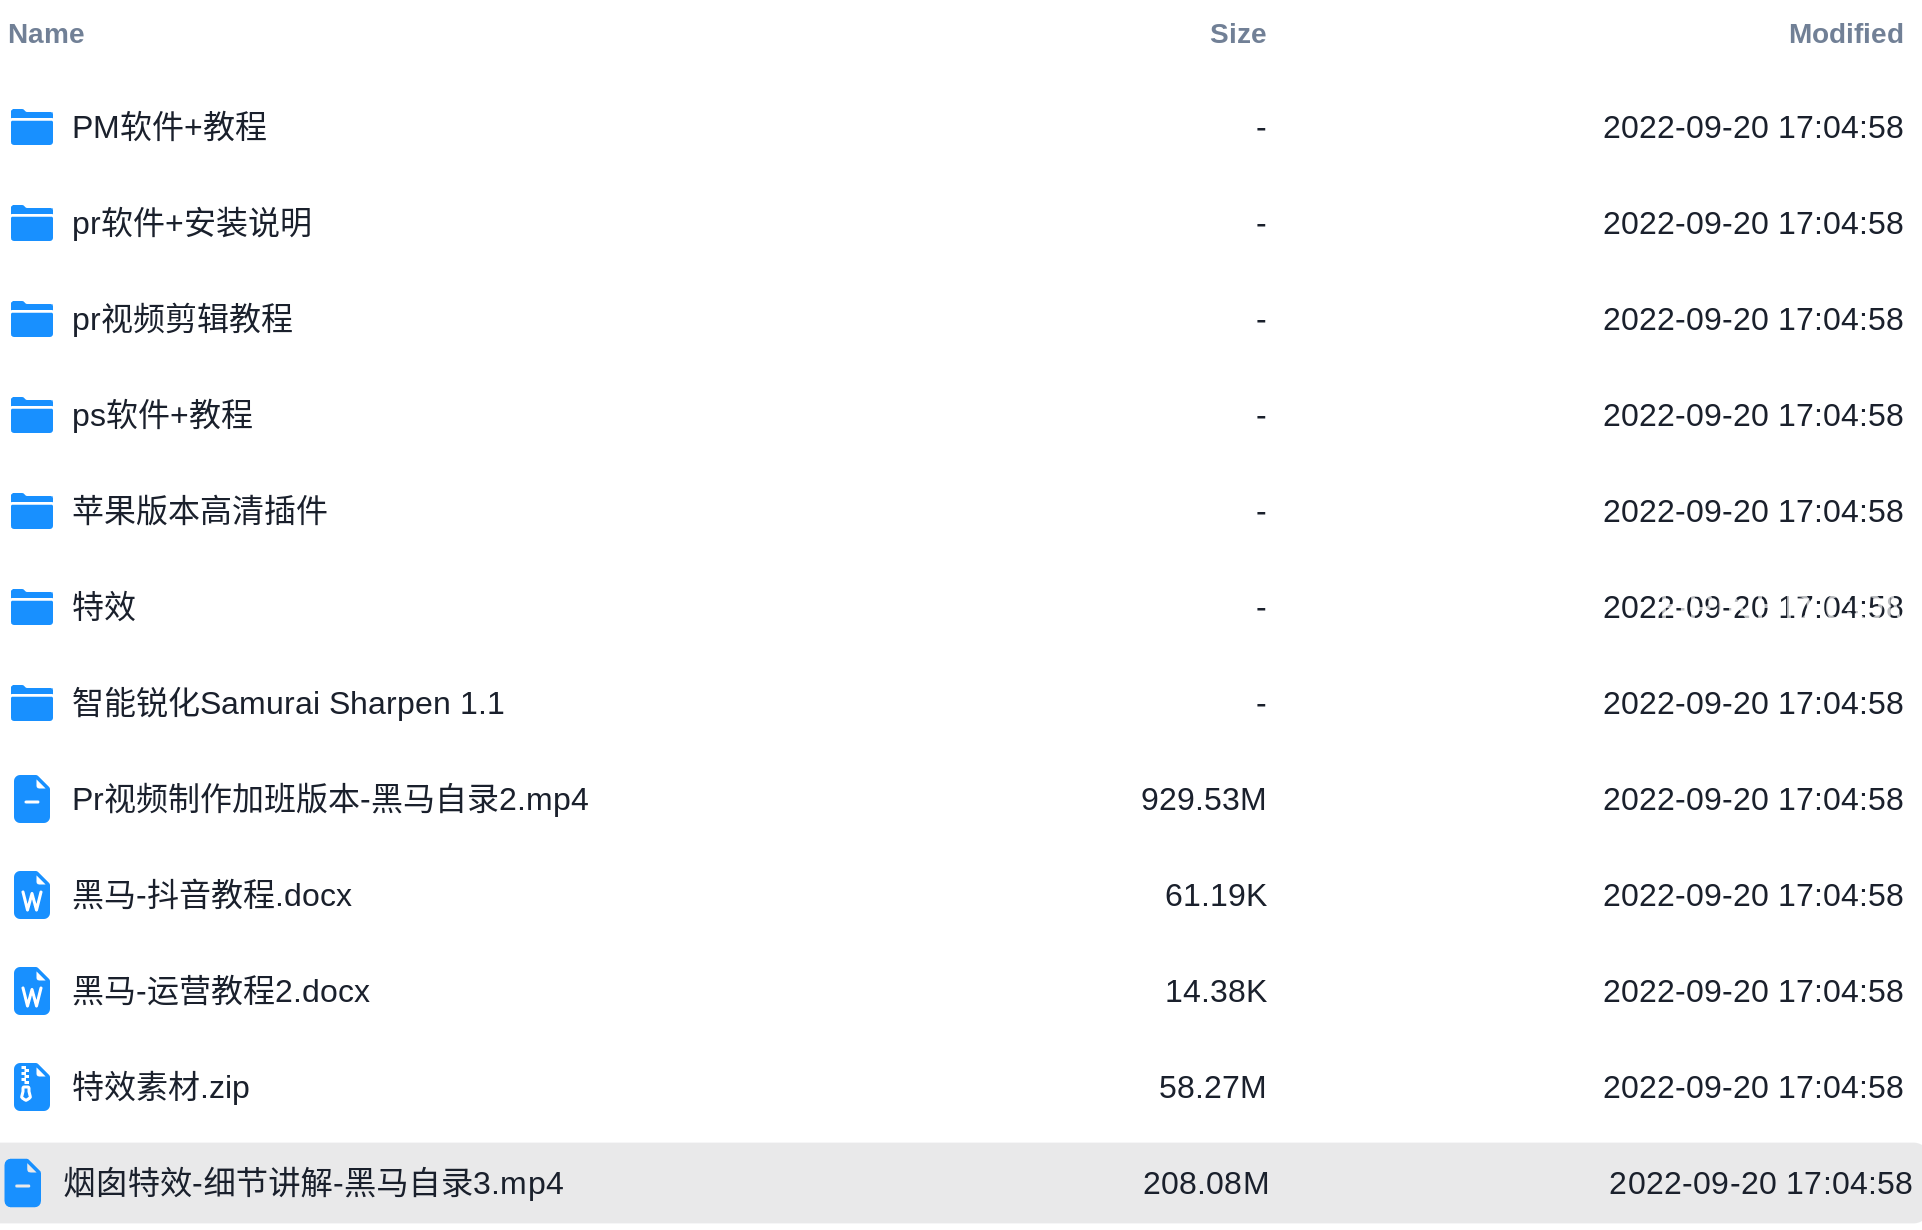Click the pr软件+安装说明 folder icon
The width and height of the screenshot is (1922, 1230).
tap(32, 223)
